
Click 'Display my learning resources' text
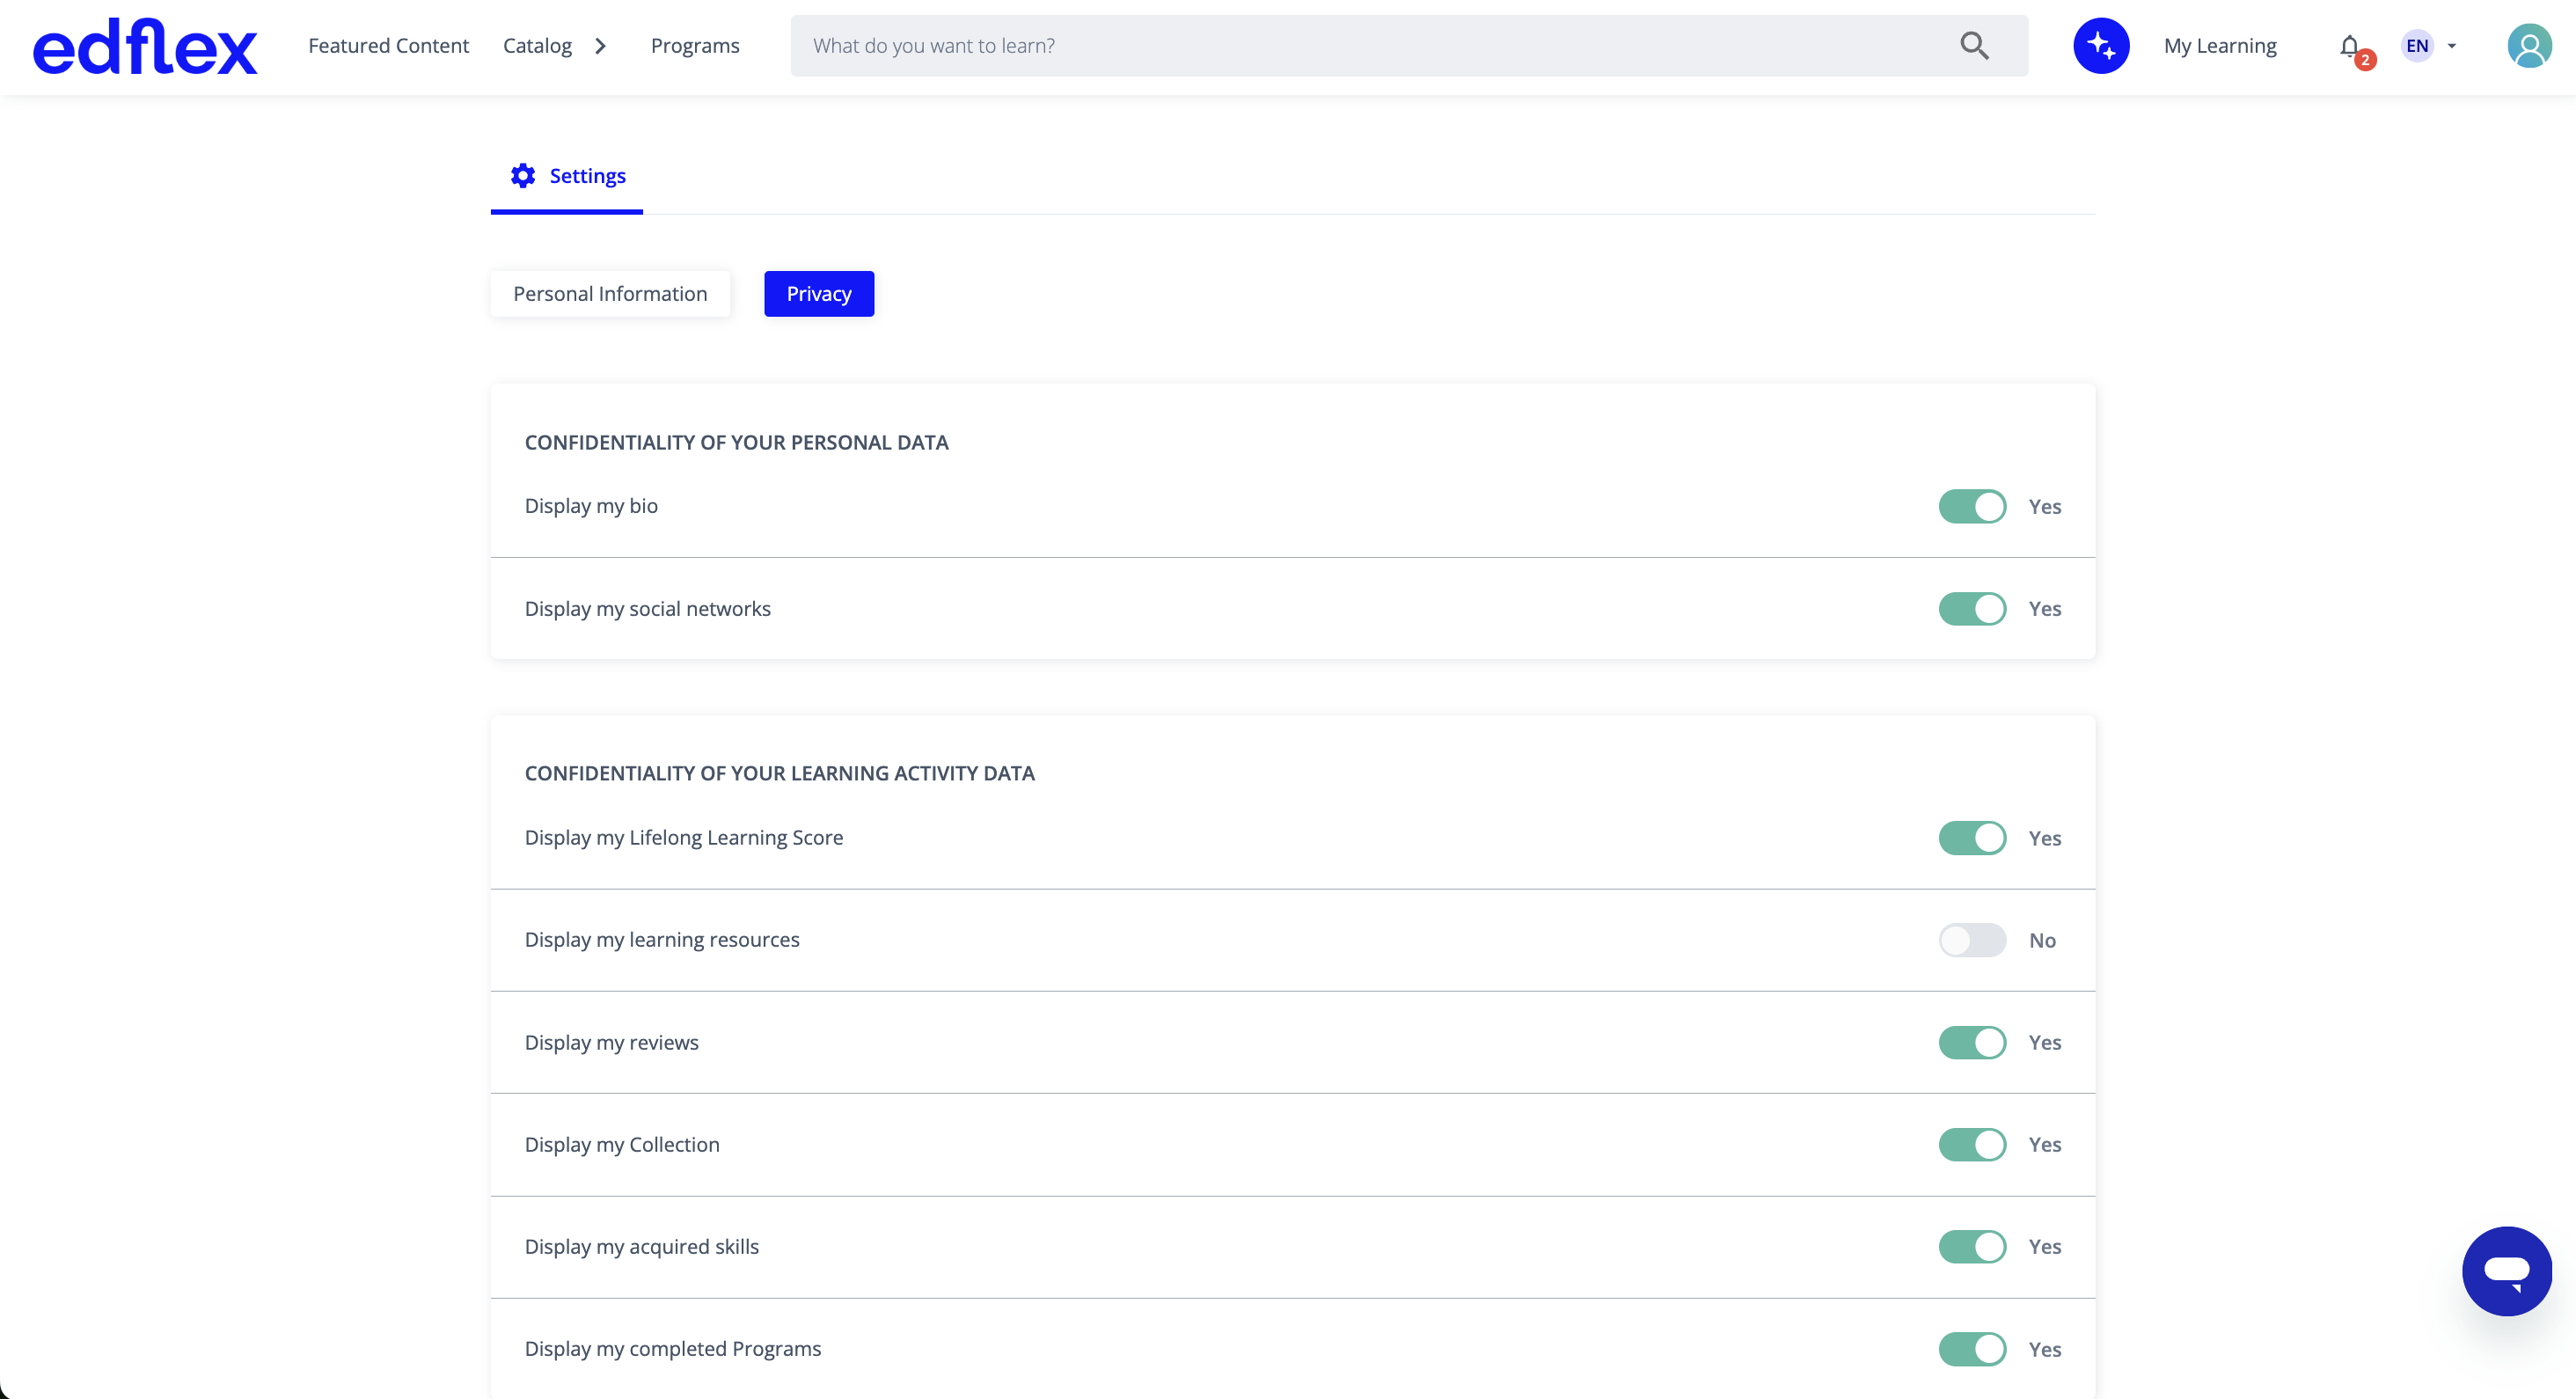(662, 940)
